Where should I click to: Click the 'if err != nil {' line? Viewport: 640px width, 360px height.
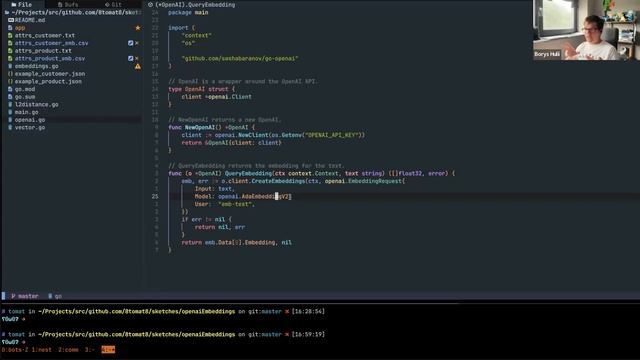point(207,220)
